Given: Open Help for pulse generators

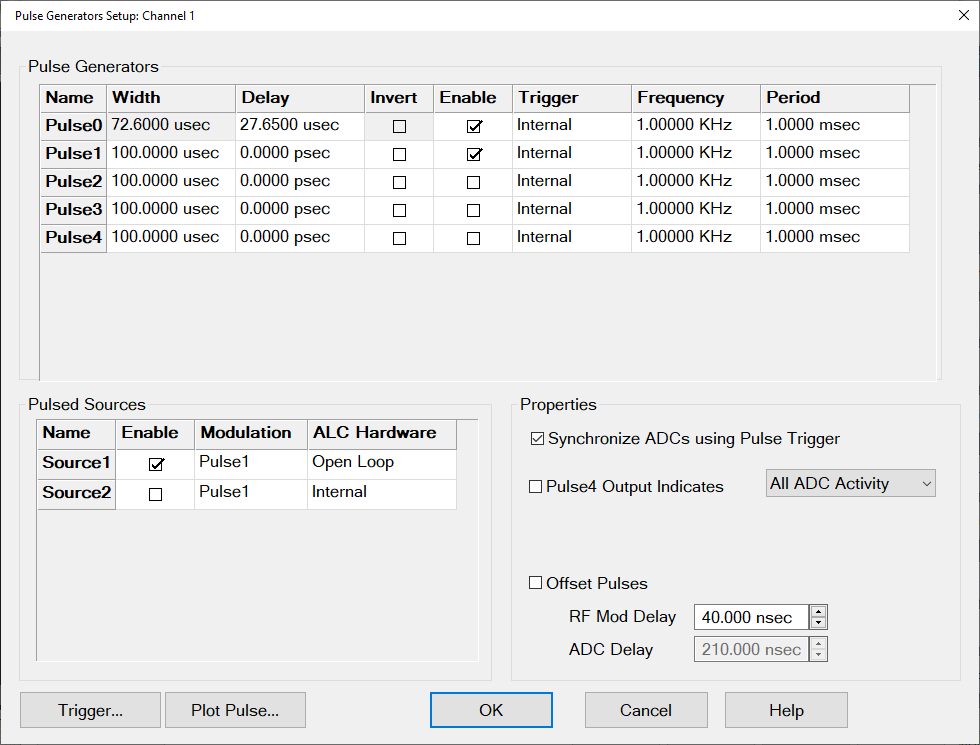Looking at the screenshot, I should [x=786, y=711].
